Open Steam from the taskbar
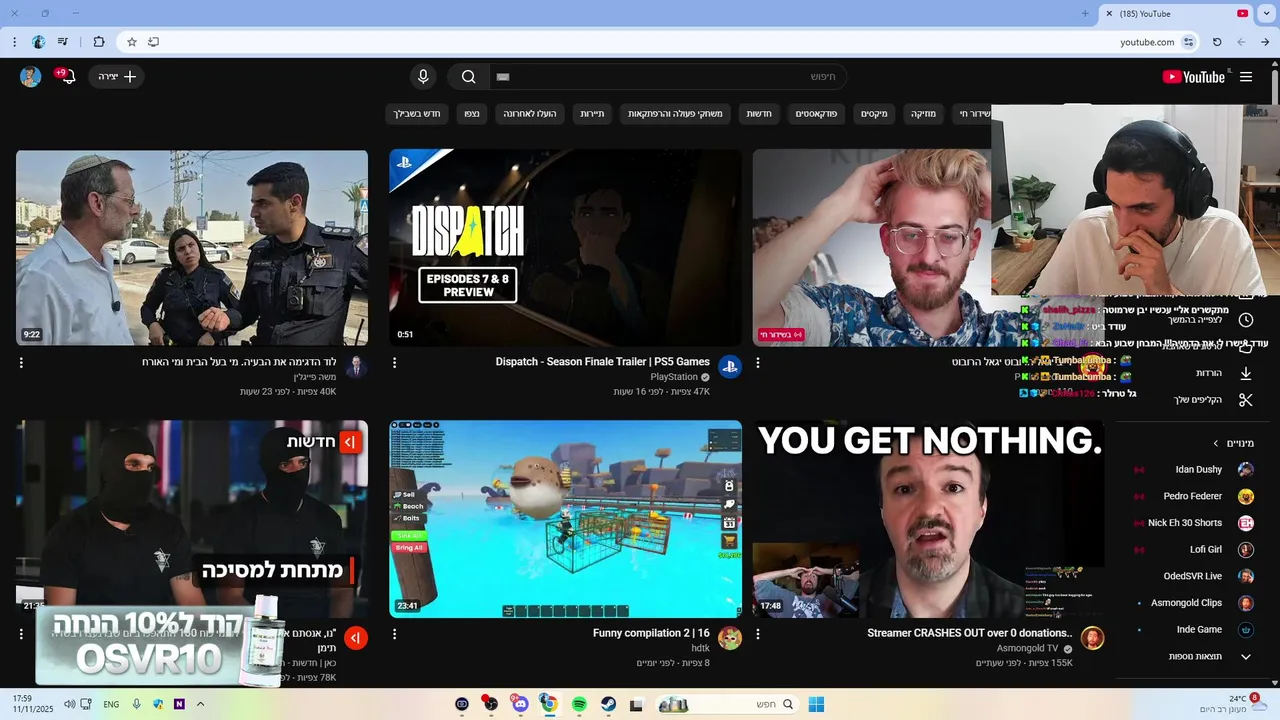The image size is (1280, 720). pyautogui.click(x=608, y=704)
